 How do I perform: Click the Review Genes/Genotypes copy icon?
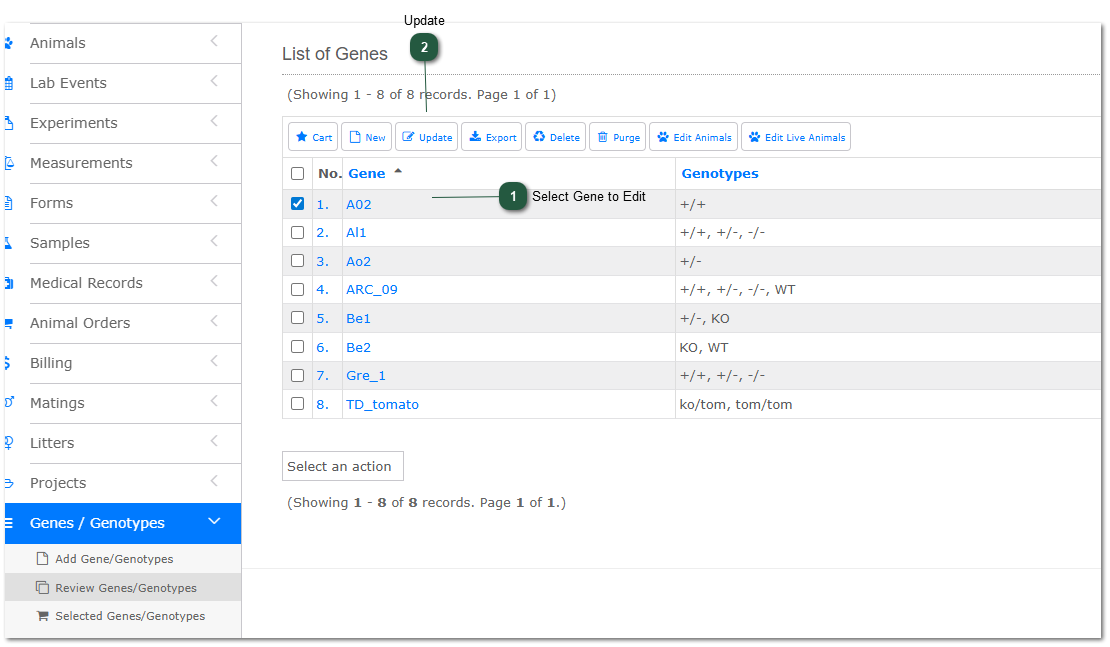click(x=42, y=588)
